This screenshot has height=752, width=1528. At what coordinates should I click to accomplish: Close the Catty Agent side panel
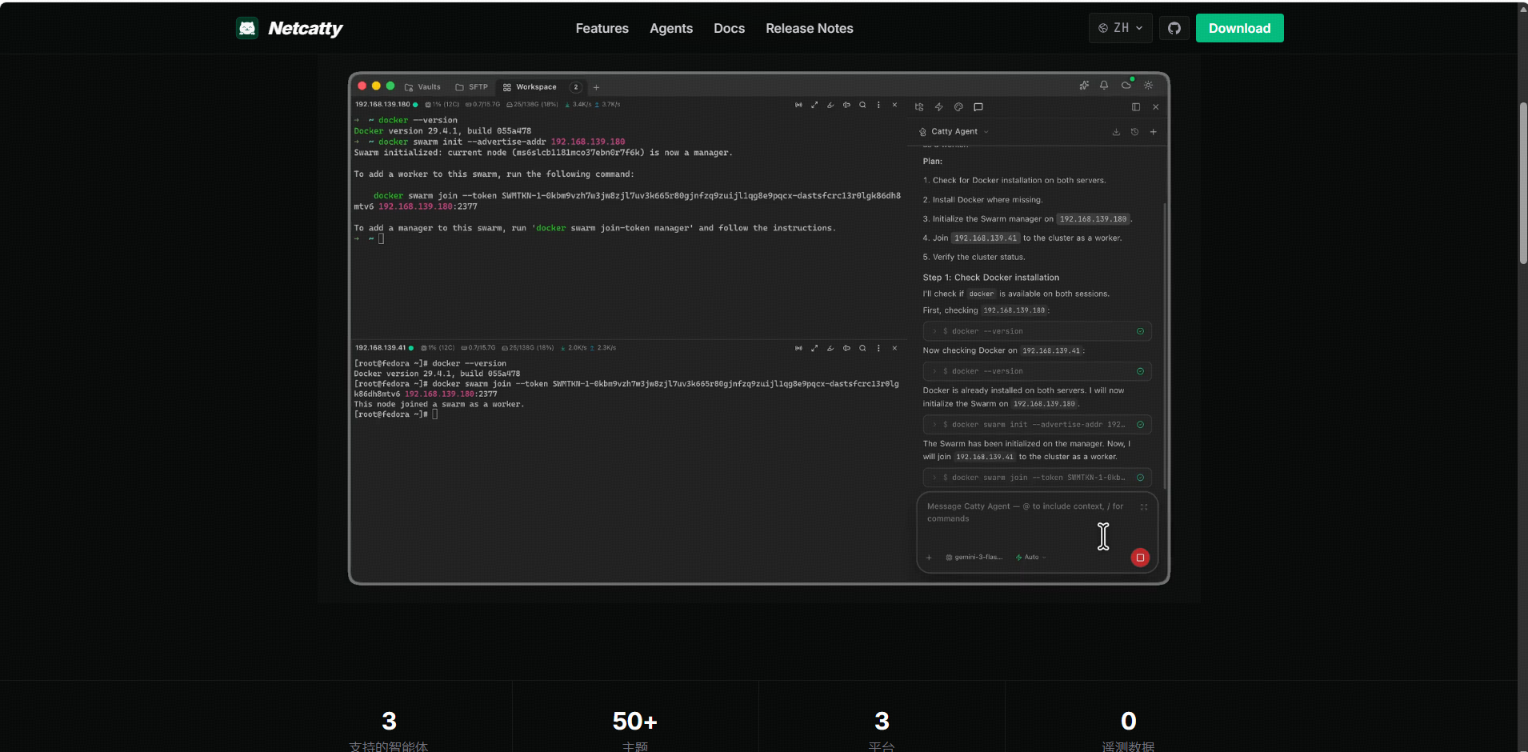[1156, 107]
